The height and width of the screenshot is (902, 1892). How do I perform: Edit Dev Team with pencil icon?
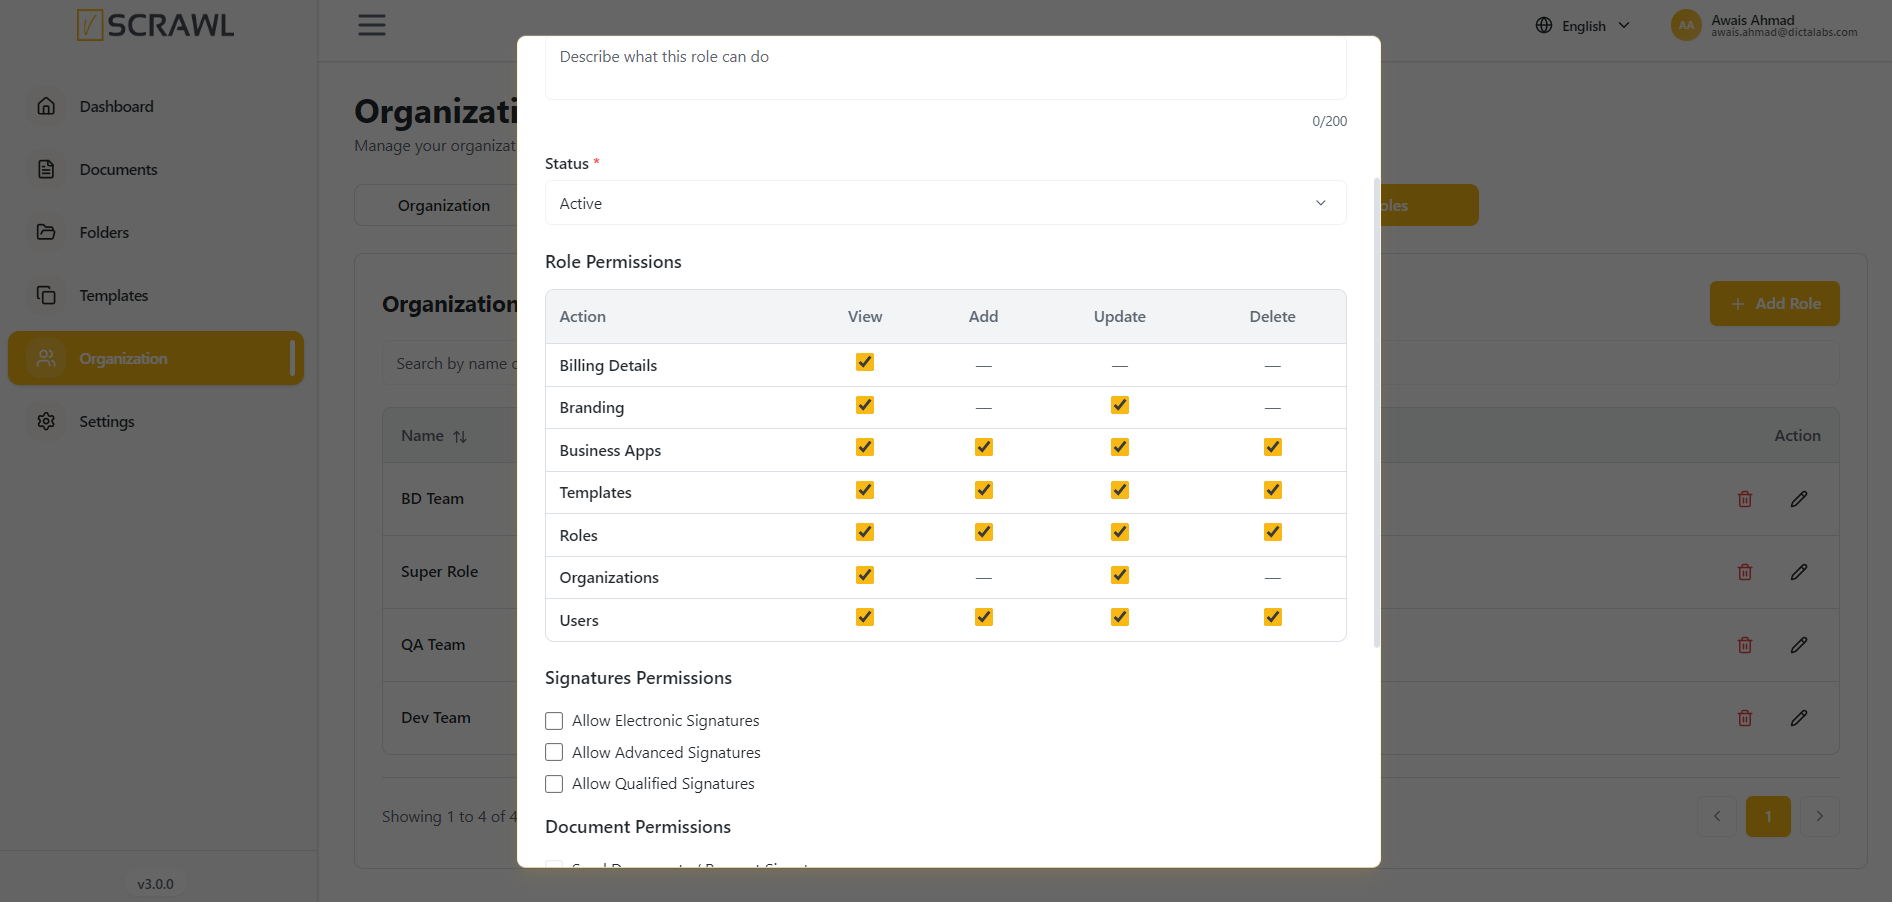point(1799,718)
